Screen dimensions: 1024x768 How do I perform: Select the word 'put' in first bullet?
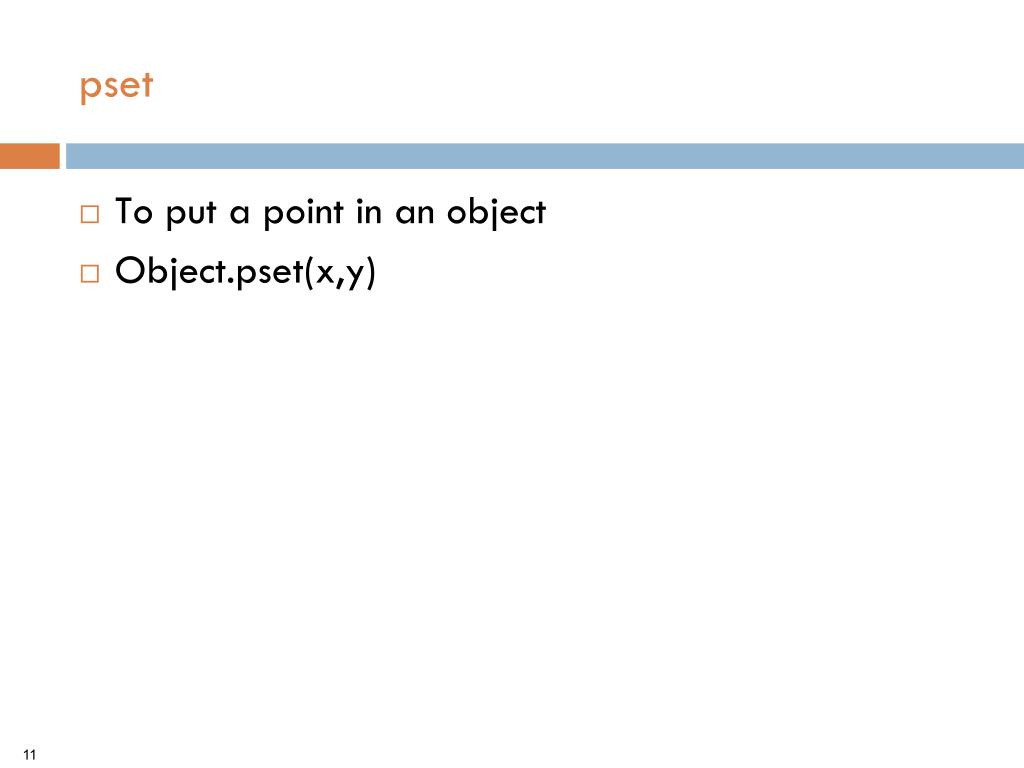click(x=191, y=214)
